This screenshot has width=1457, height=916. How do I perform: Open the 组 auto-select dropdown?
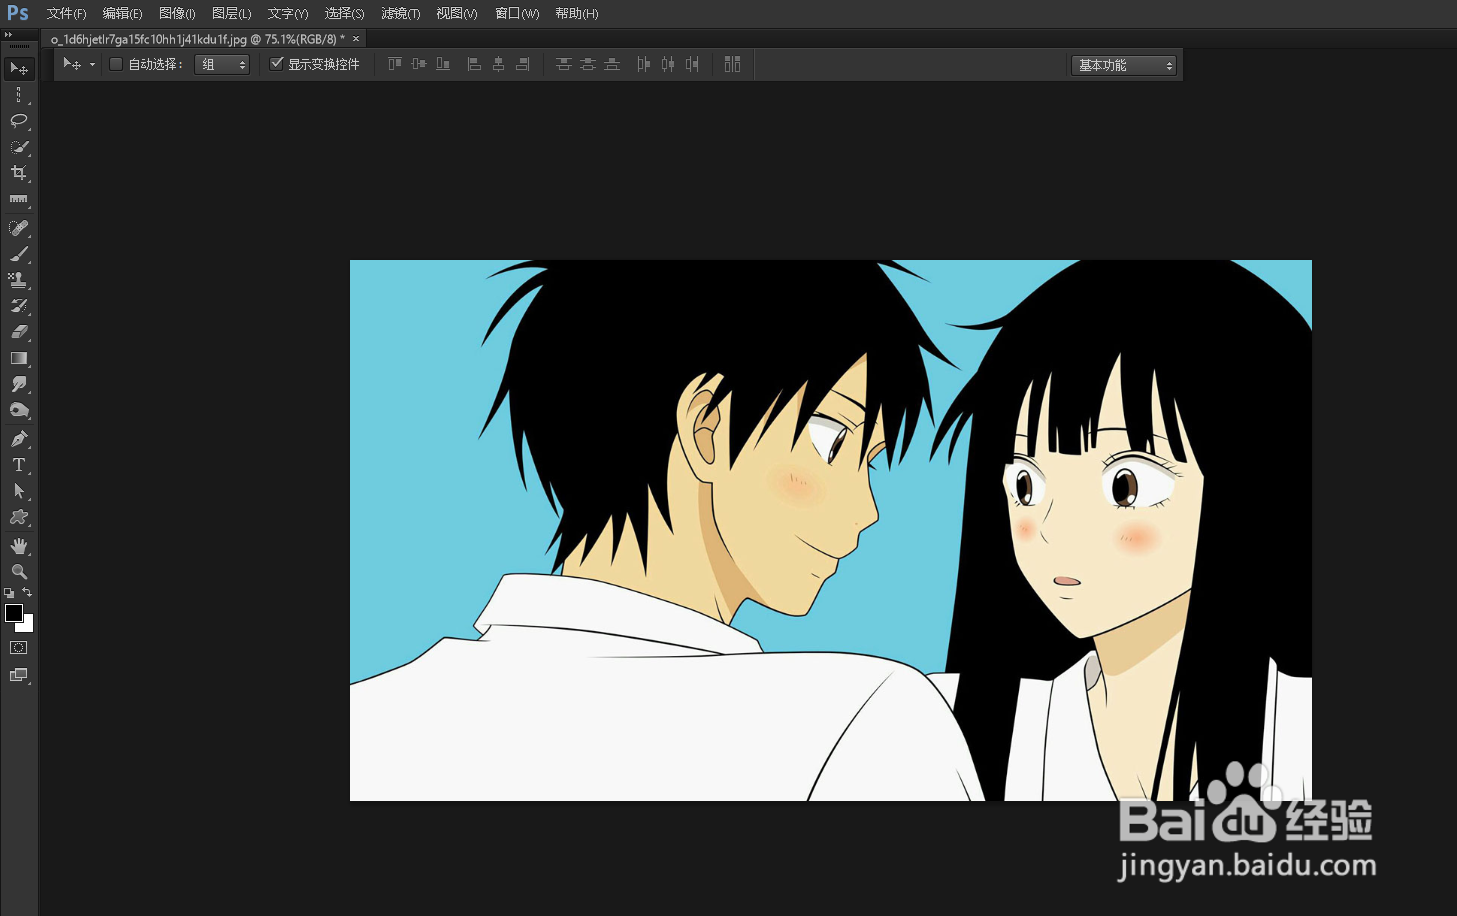(222, 65)
